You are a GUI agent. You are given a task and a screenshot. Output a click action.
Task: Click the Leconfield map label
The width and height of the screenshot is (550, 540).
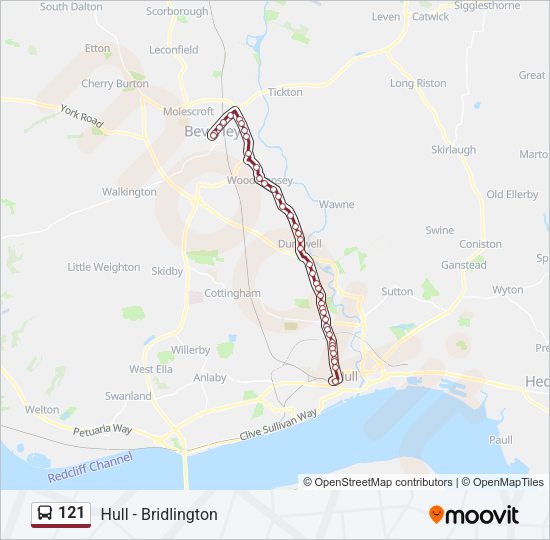point(174,50)
